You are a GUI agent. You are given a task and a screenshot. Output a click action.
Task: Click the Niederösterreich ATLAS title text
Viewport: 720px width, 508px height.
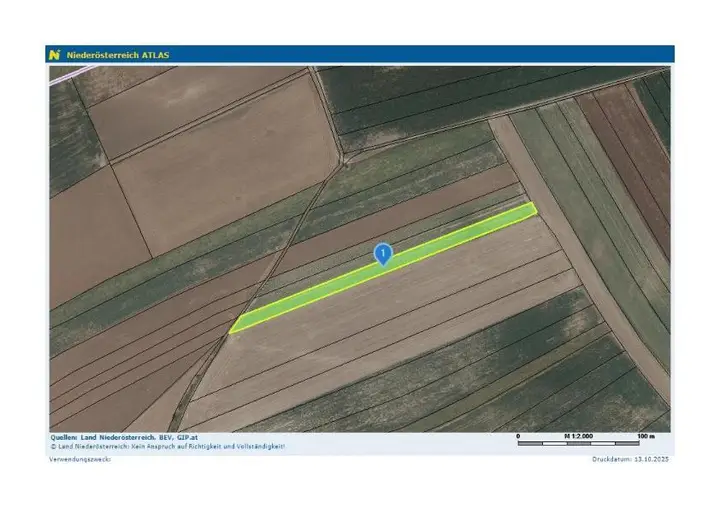118,55
